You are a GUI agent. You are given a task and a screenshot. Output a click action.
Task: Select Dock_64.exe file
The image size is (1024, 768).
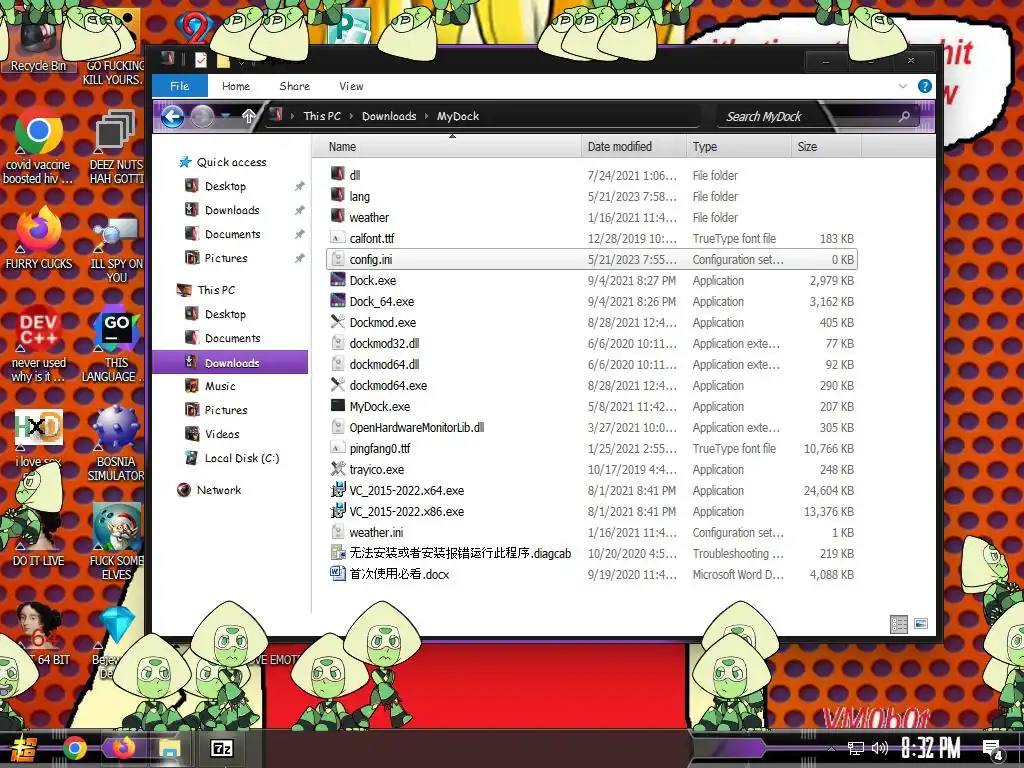pos(381,301)
